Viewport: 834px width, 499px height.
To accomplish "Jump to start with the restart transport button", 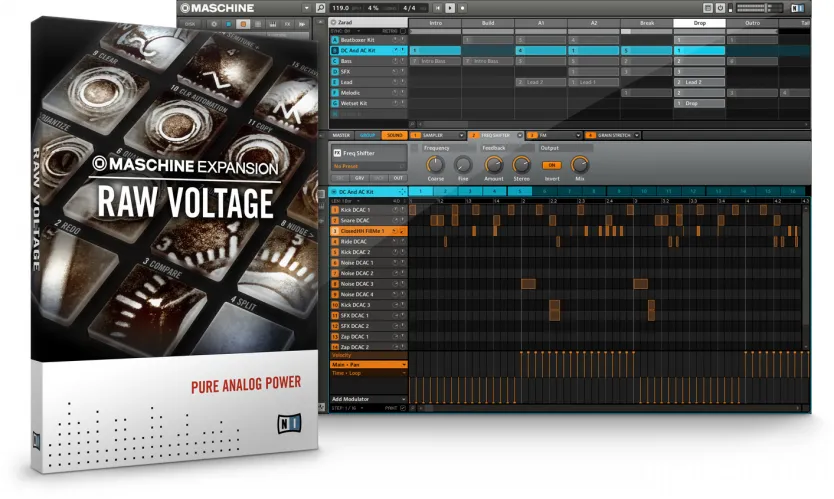I will click(437, 8).
